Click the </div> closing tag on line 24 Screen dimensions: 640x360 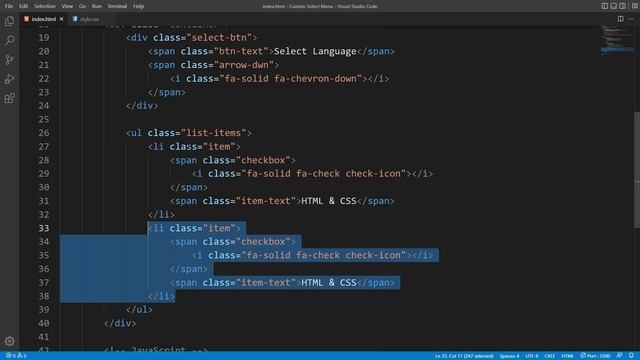click(x=142, y=105)
